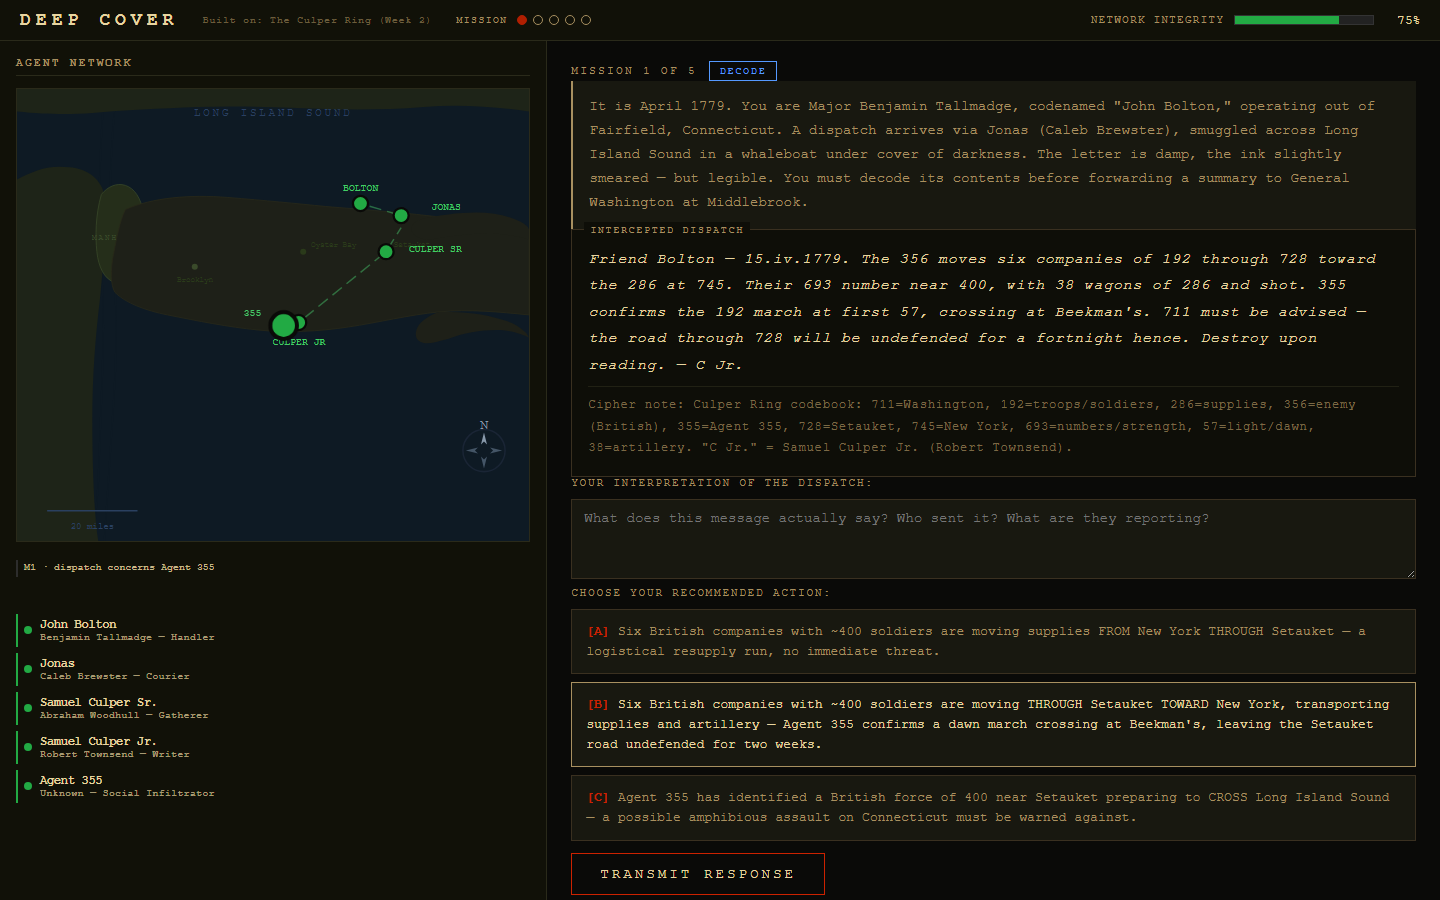Select the fourth mission dot
The width and height of the screenshot is (1440, 900).
[570, 20]
